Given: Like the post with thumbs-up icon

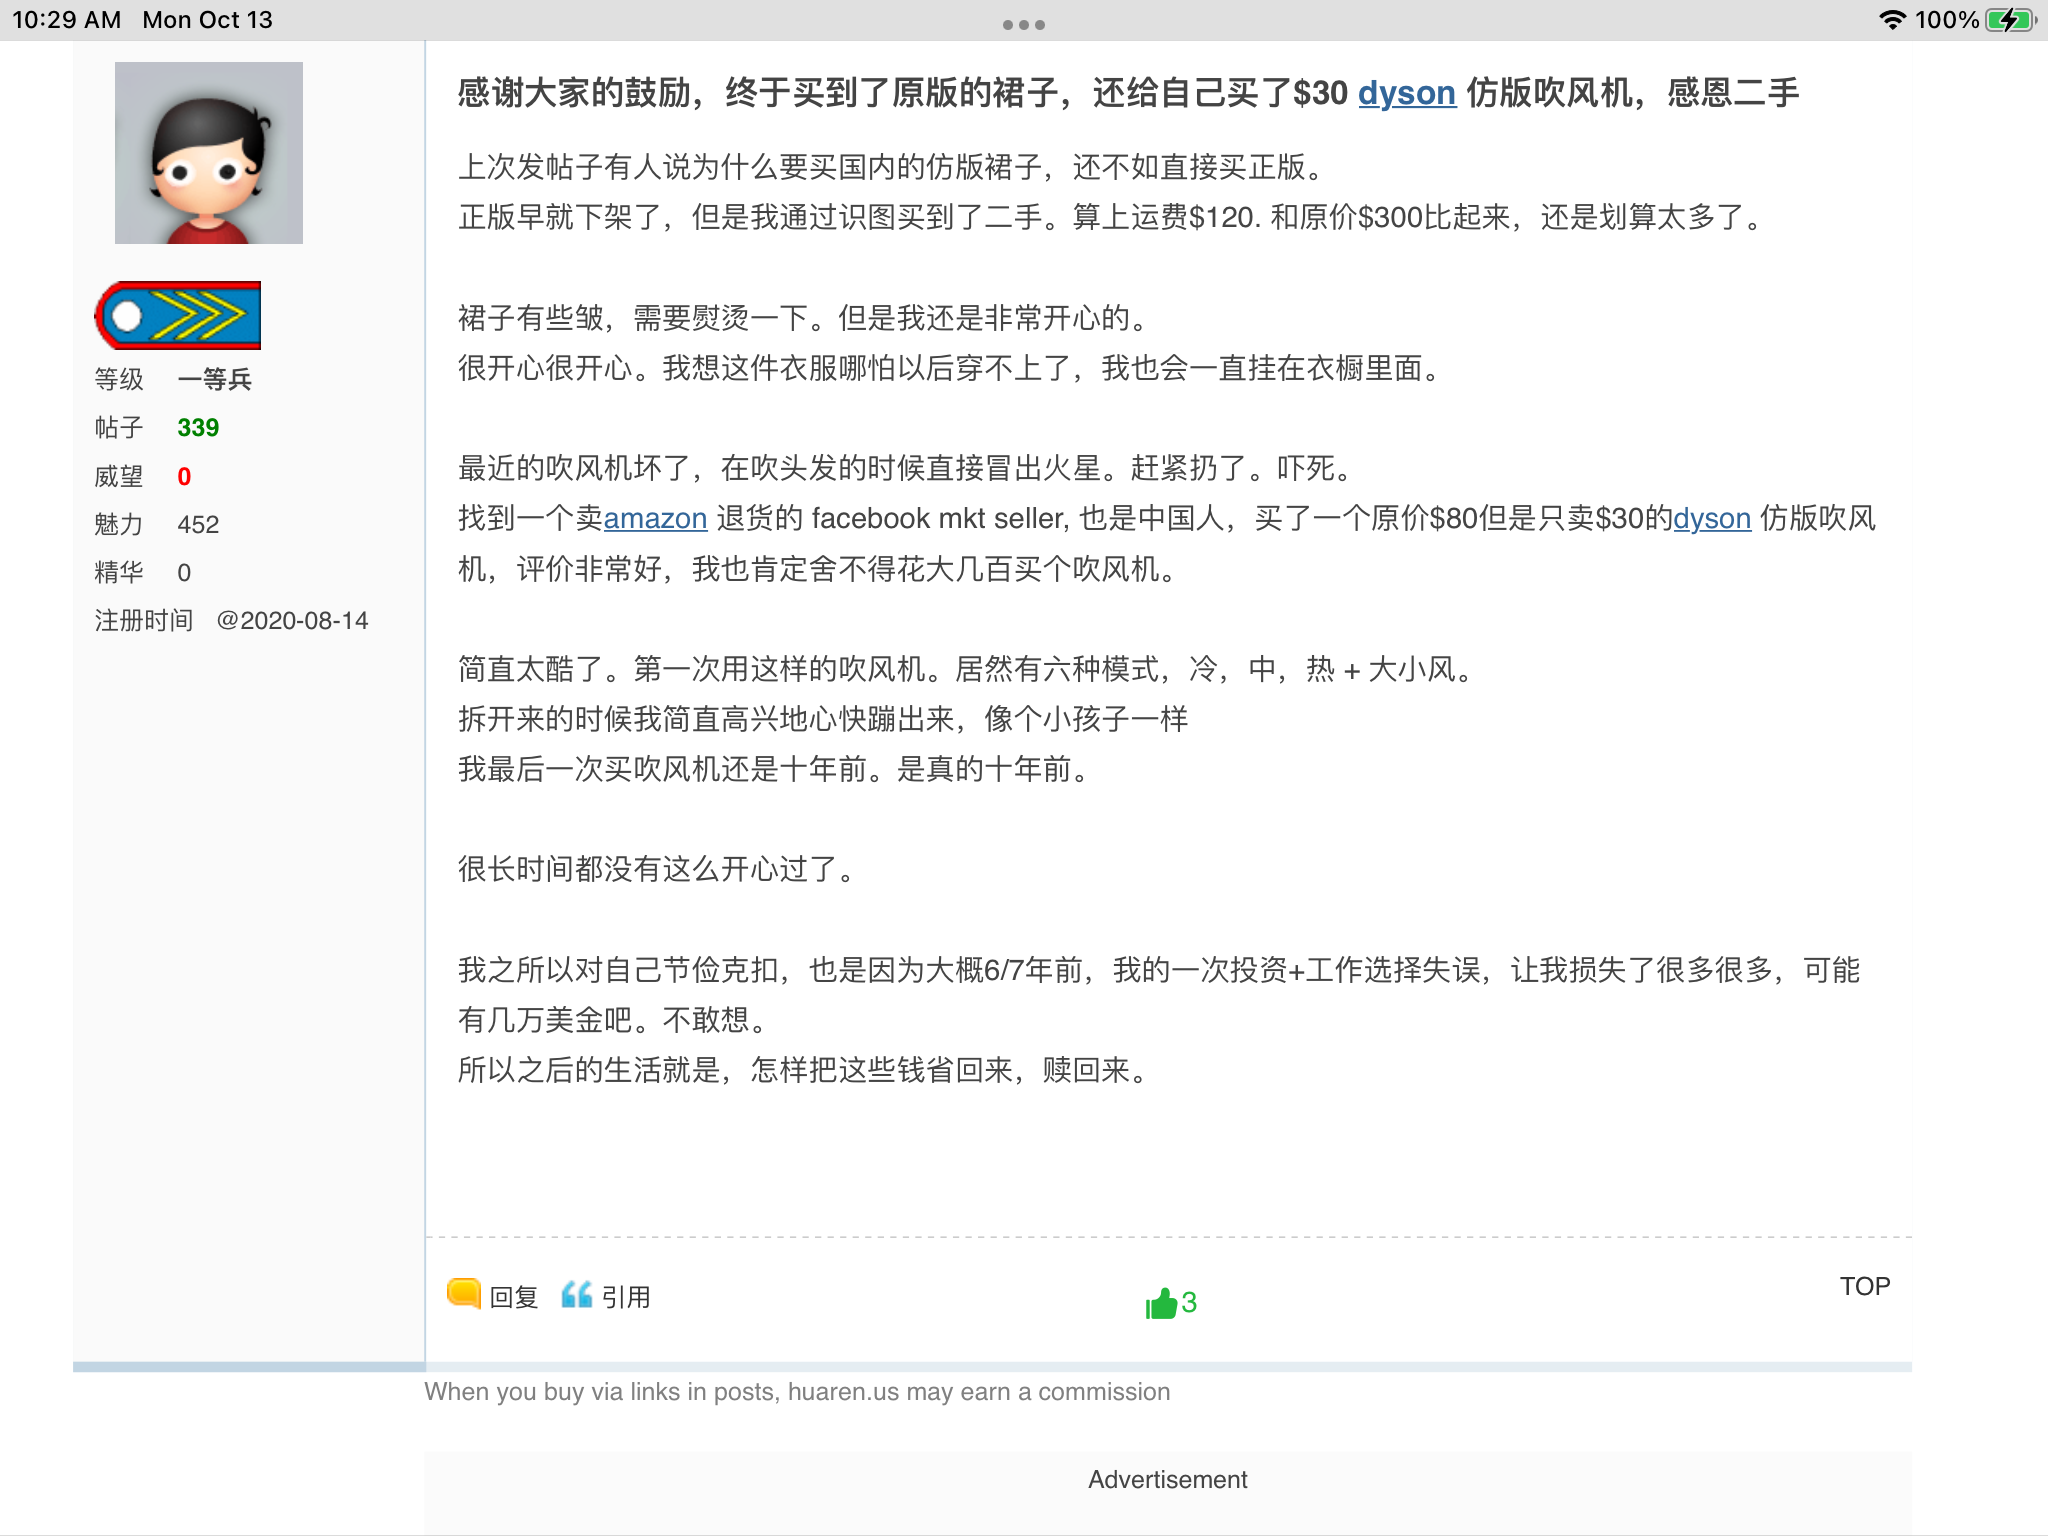Looking at the screenshot, I should (x=1160, y=1303).
